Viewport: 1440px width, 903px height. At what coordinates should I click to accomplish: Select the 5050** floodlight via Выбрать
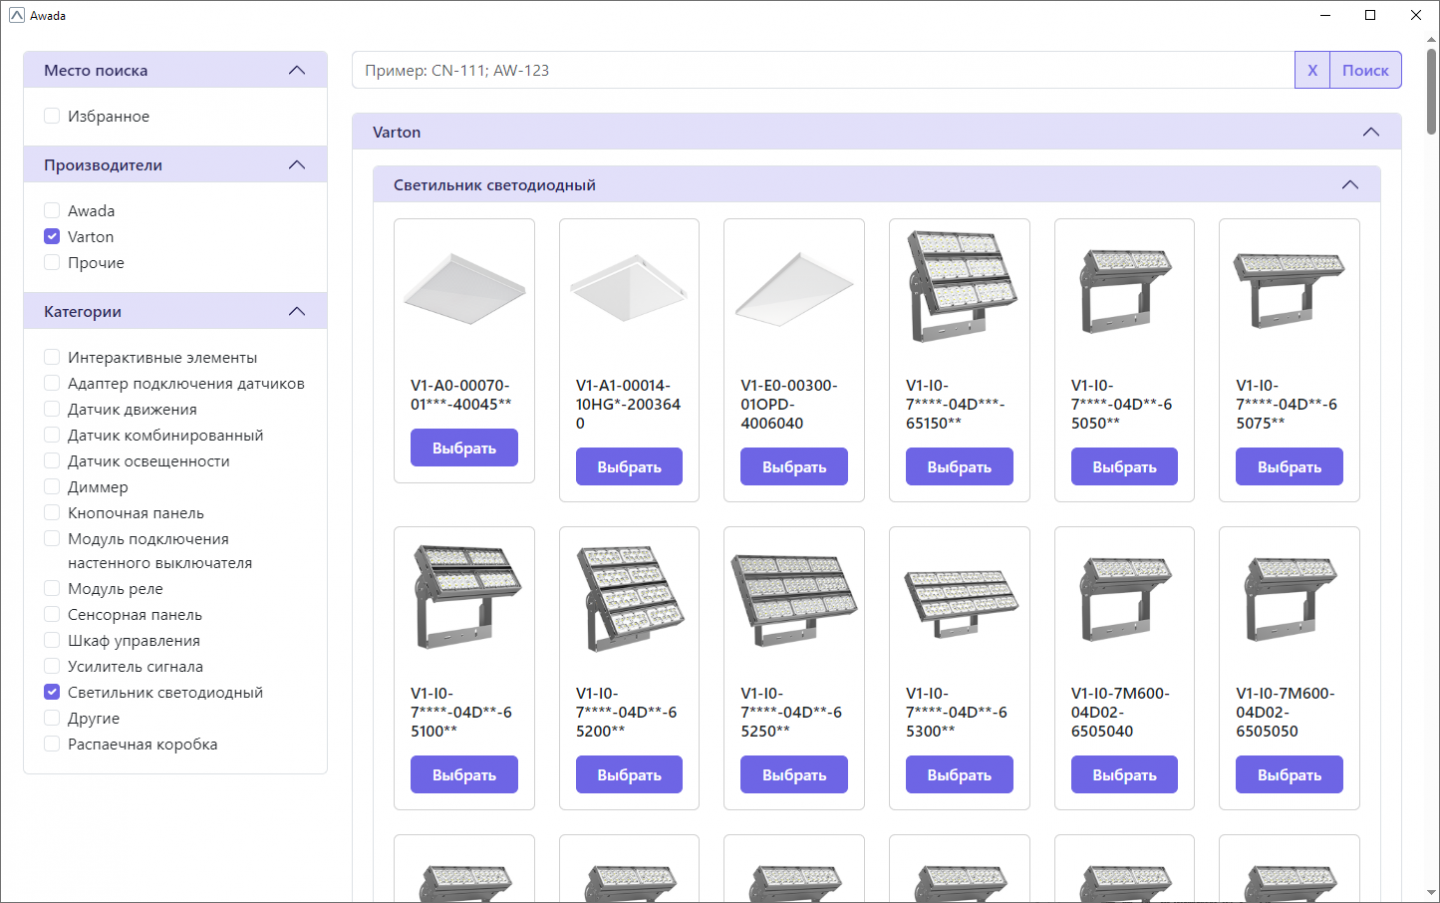[x=1124, y=467]
